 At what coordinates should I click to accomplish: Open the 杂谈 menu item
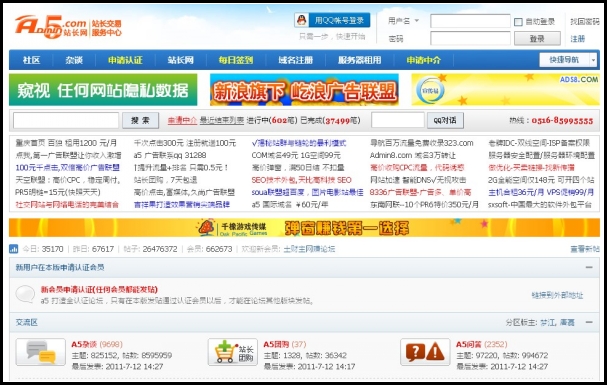74,60
